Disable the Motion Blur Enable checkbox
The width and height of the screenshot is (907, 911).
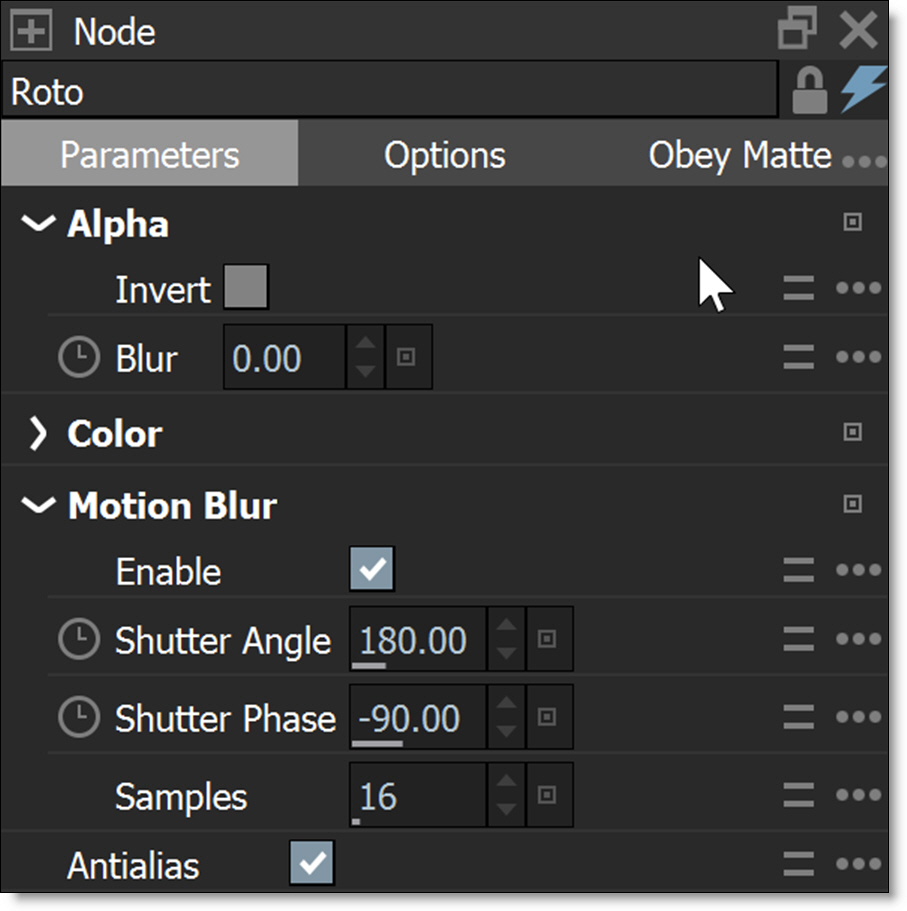click(x=372, y=570)
